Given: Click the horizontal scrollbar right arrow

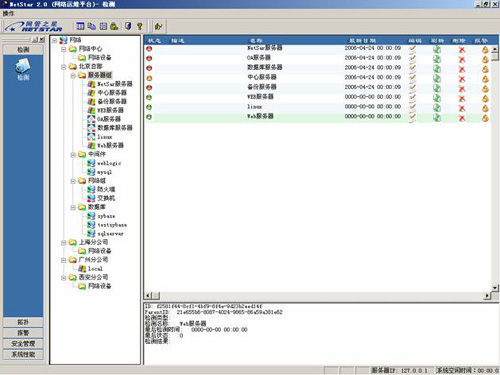Looking at the screenshot, I should coord(487,296).
